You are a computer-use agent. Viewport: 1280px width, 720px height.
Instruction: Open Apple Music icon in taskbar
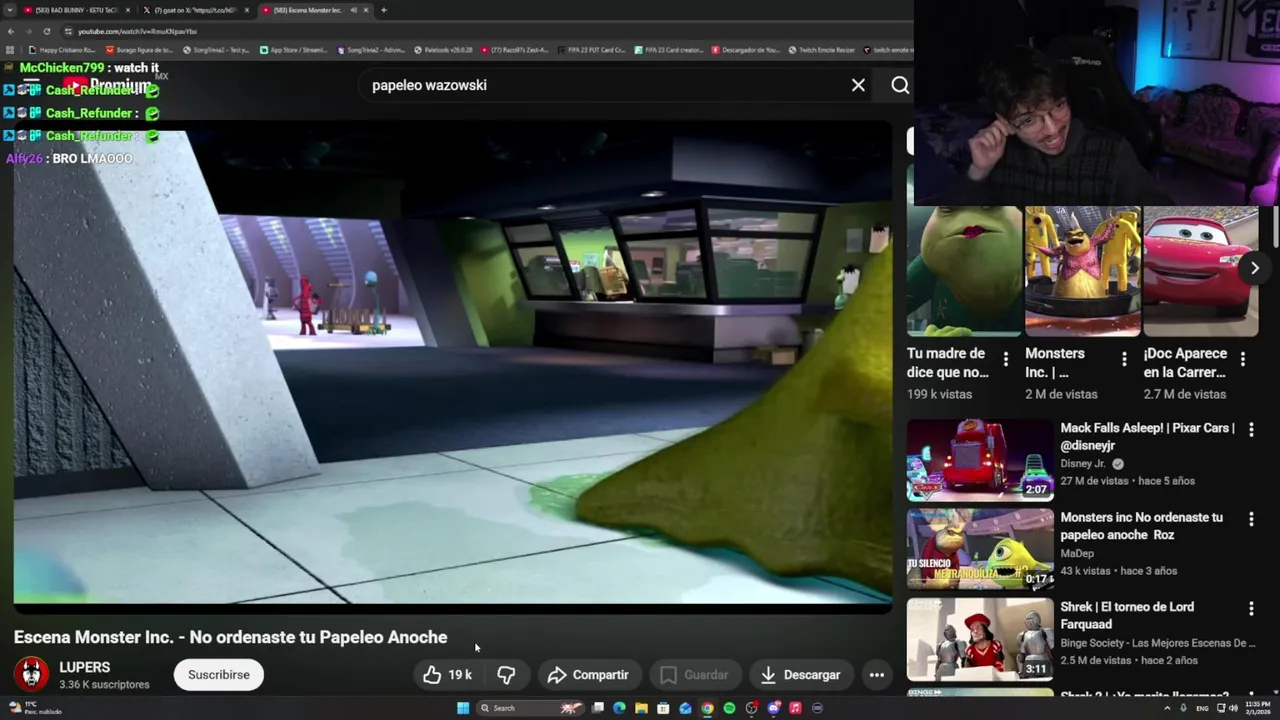[x=795, y=708]
